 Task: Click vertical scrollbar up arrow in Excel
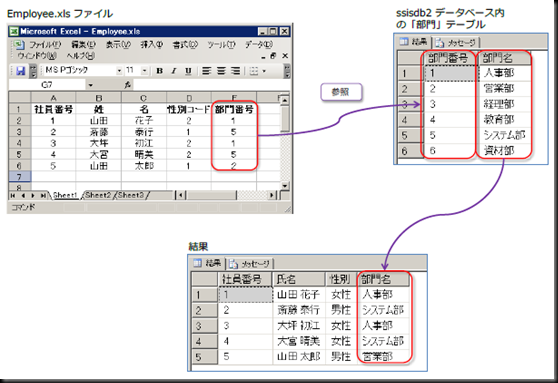[x=285, y=100]
